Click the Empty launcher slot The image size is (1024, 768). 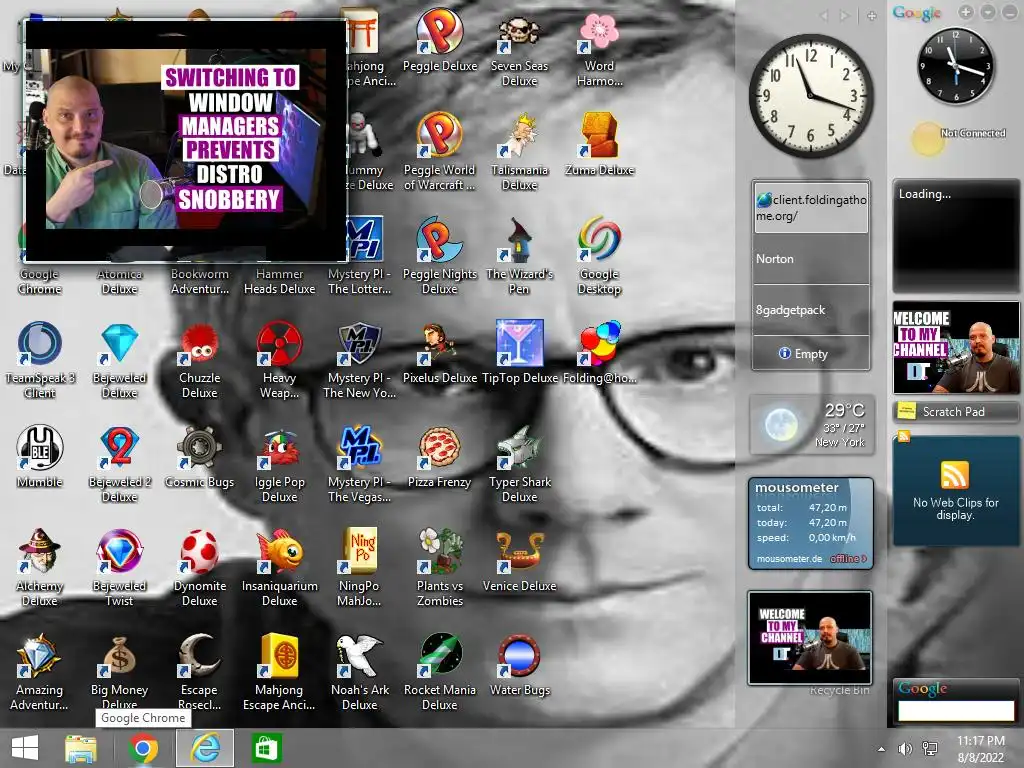811,353
